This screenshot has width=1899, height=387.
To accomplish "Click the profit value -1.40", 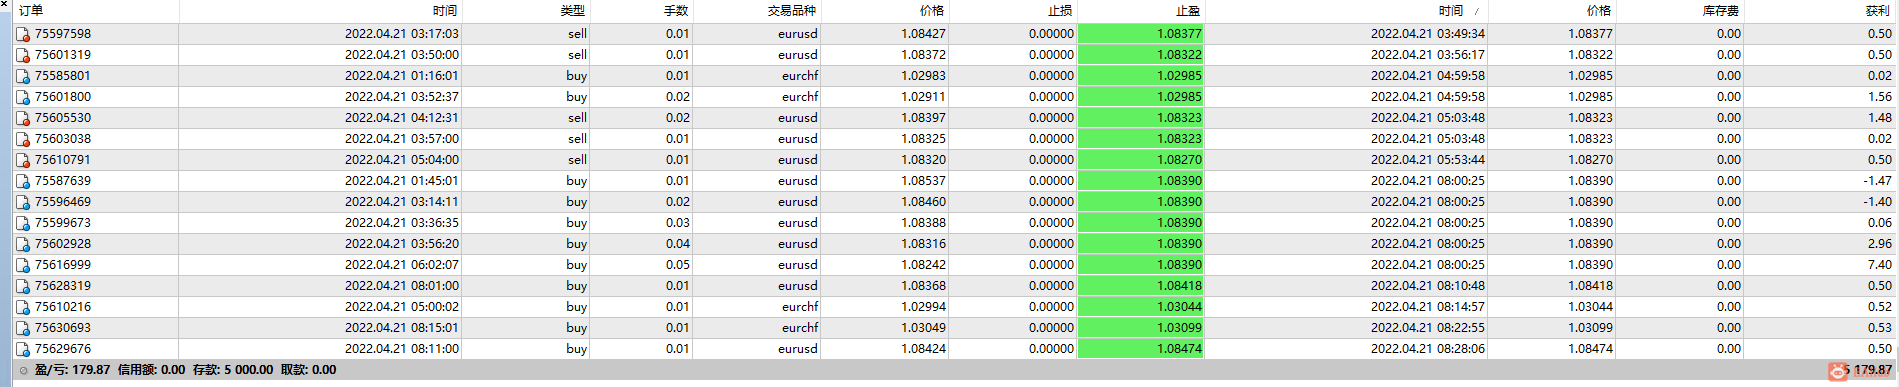I will 1877,202.
